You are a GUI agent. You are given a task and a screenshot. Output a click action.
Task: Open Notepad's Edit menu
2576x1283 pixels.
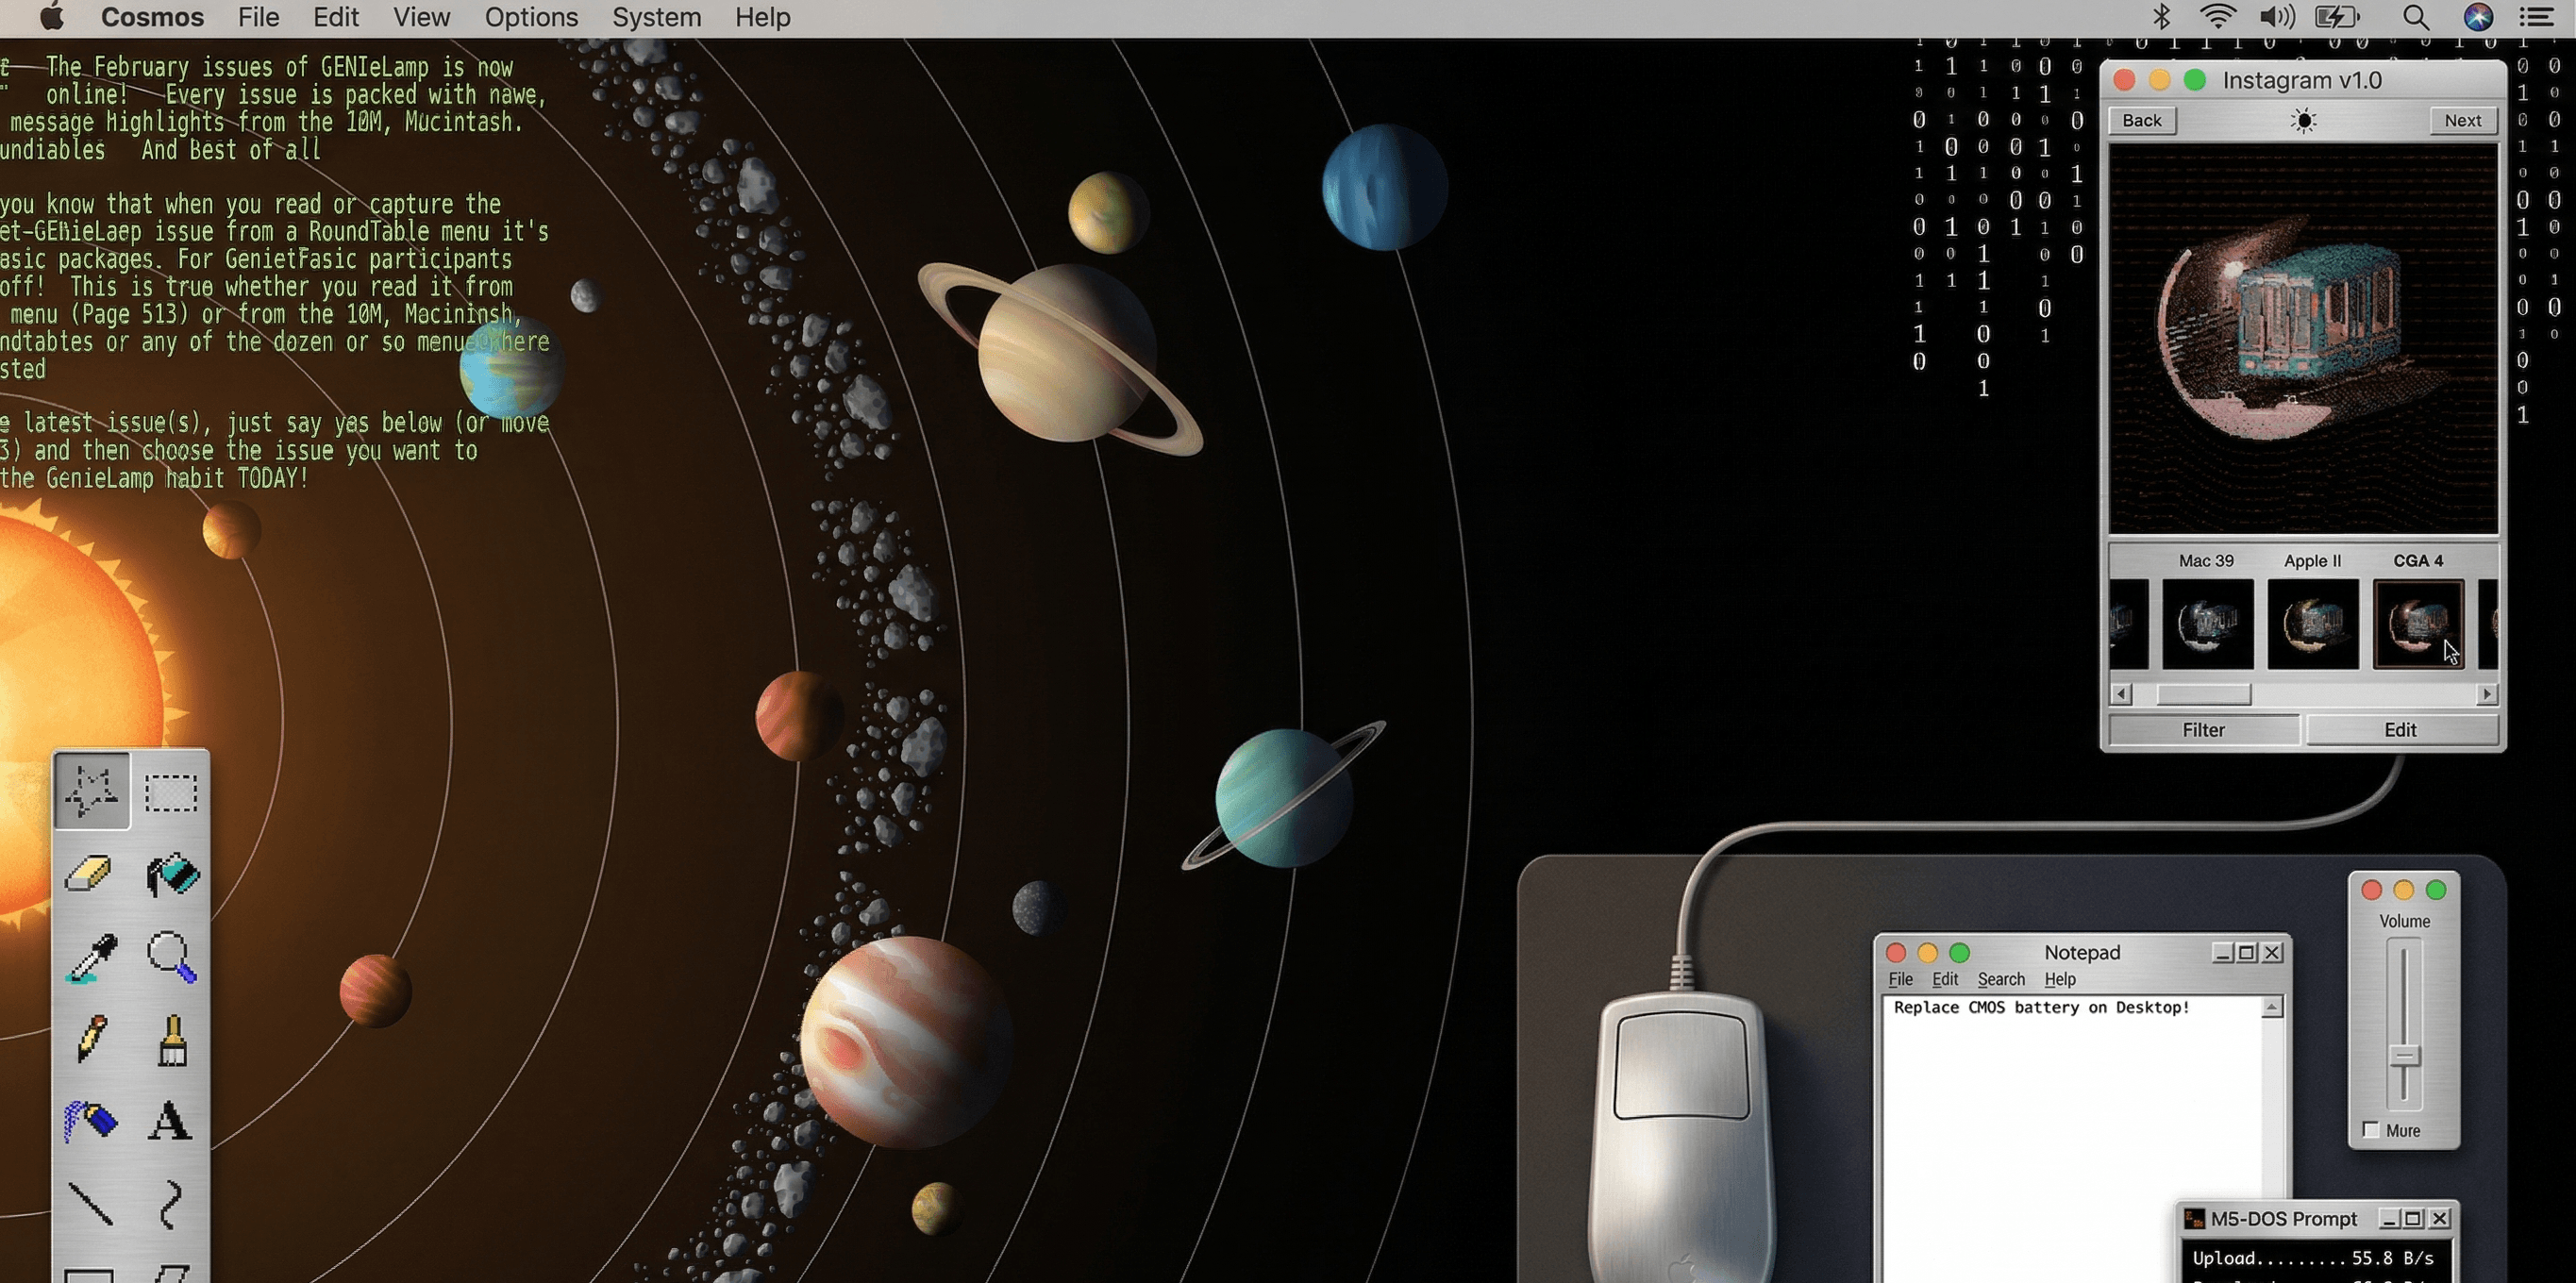(1945, 979)
